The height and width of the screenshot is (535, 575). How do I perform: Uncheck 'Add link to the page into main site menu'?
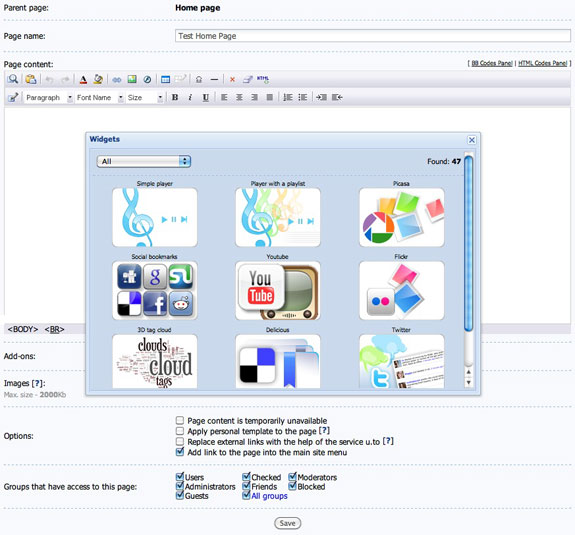coord(180,452)
